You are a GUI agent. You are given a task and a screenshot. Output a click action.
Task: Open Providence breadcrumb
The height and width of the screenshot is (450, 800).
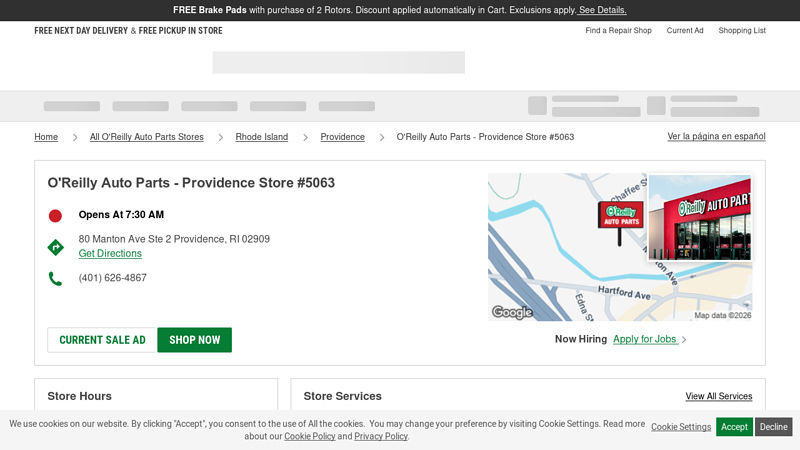(342, 137)
